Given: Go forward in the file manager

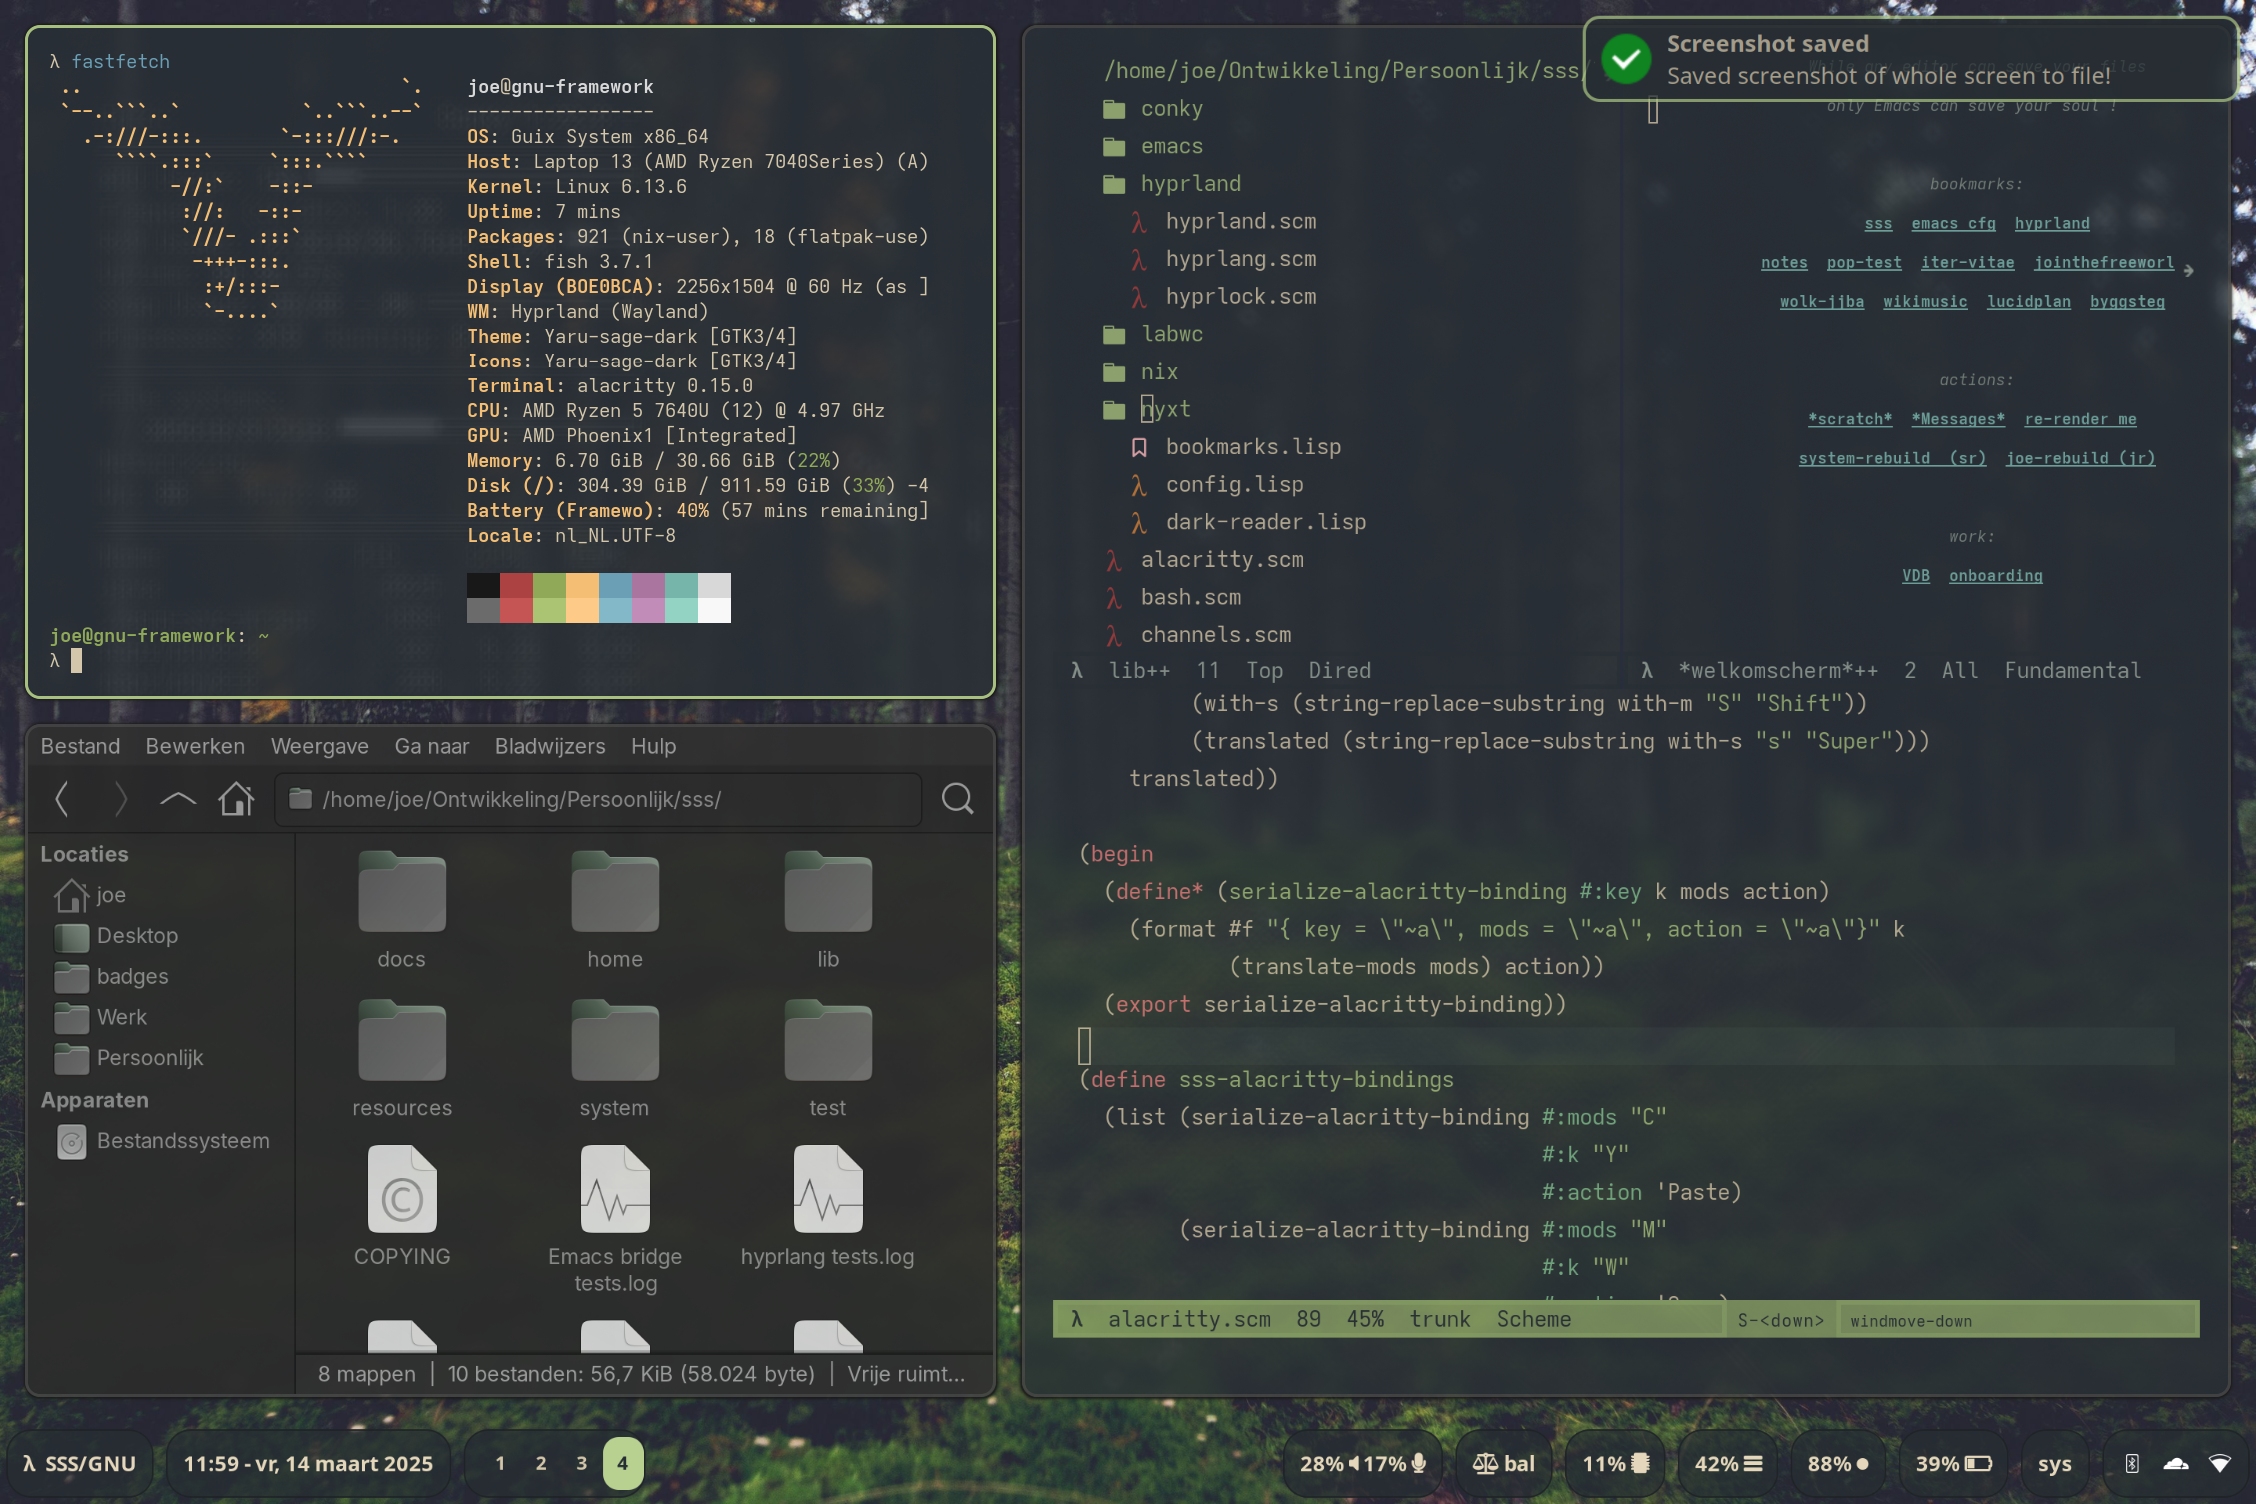Looking at the screenshot, I should (120, 799).
